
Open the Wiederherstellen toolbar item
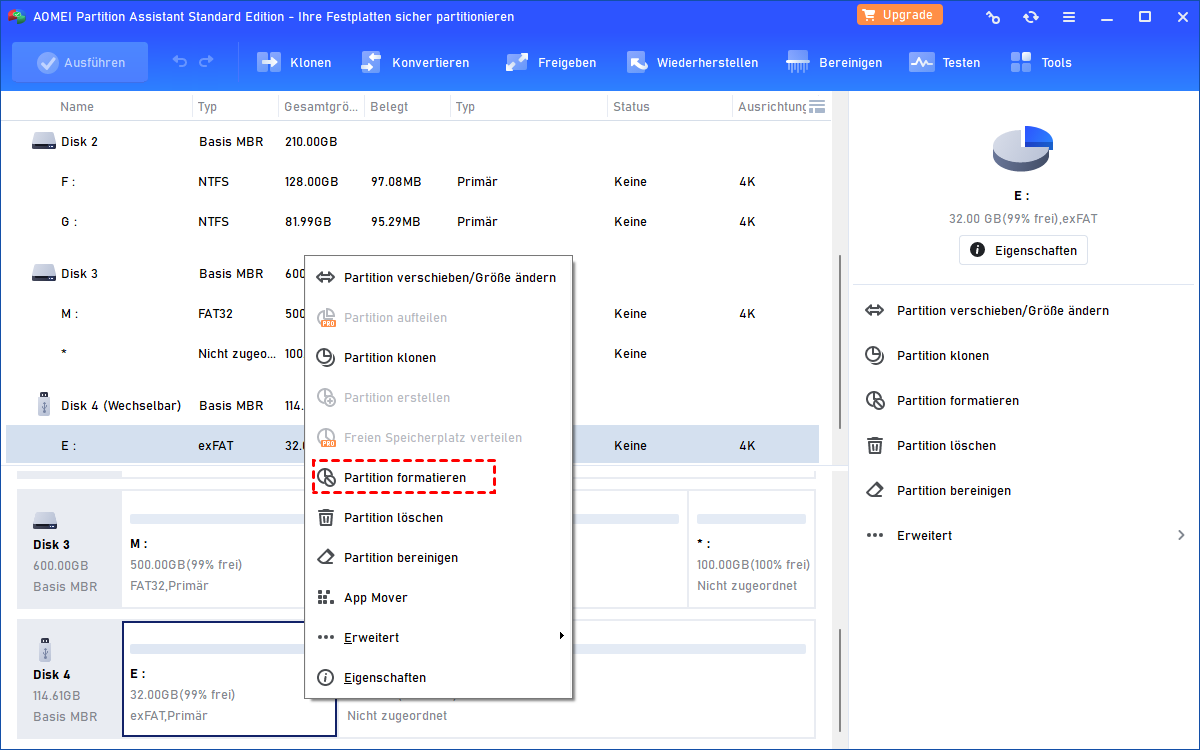pos(692,62)
